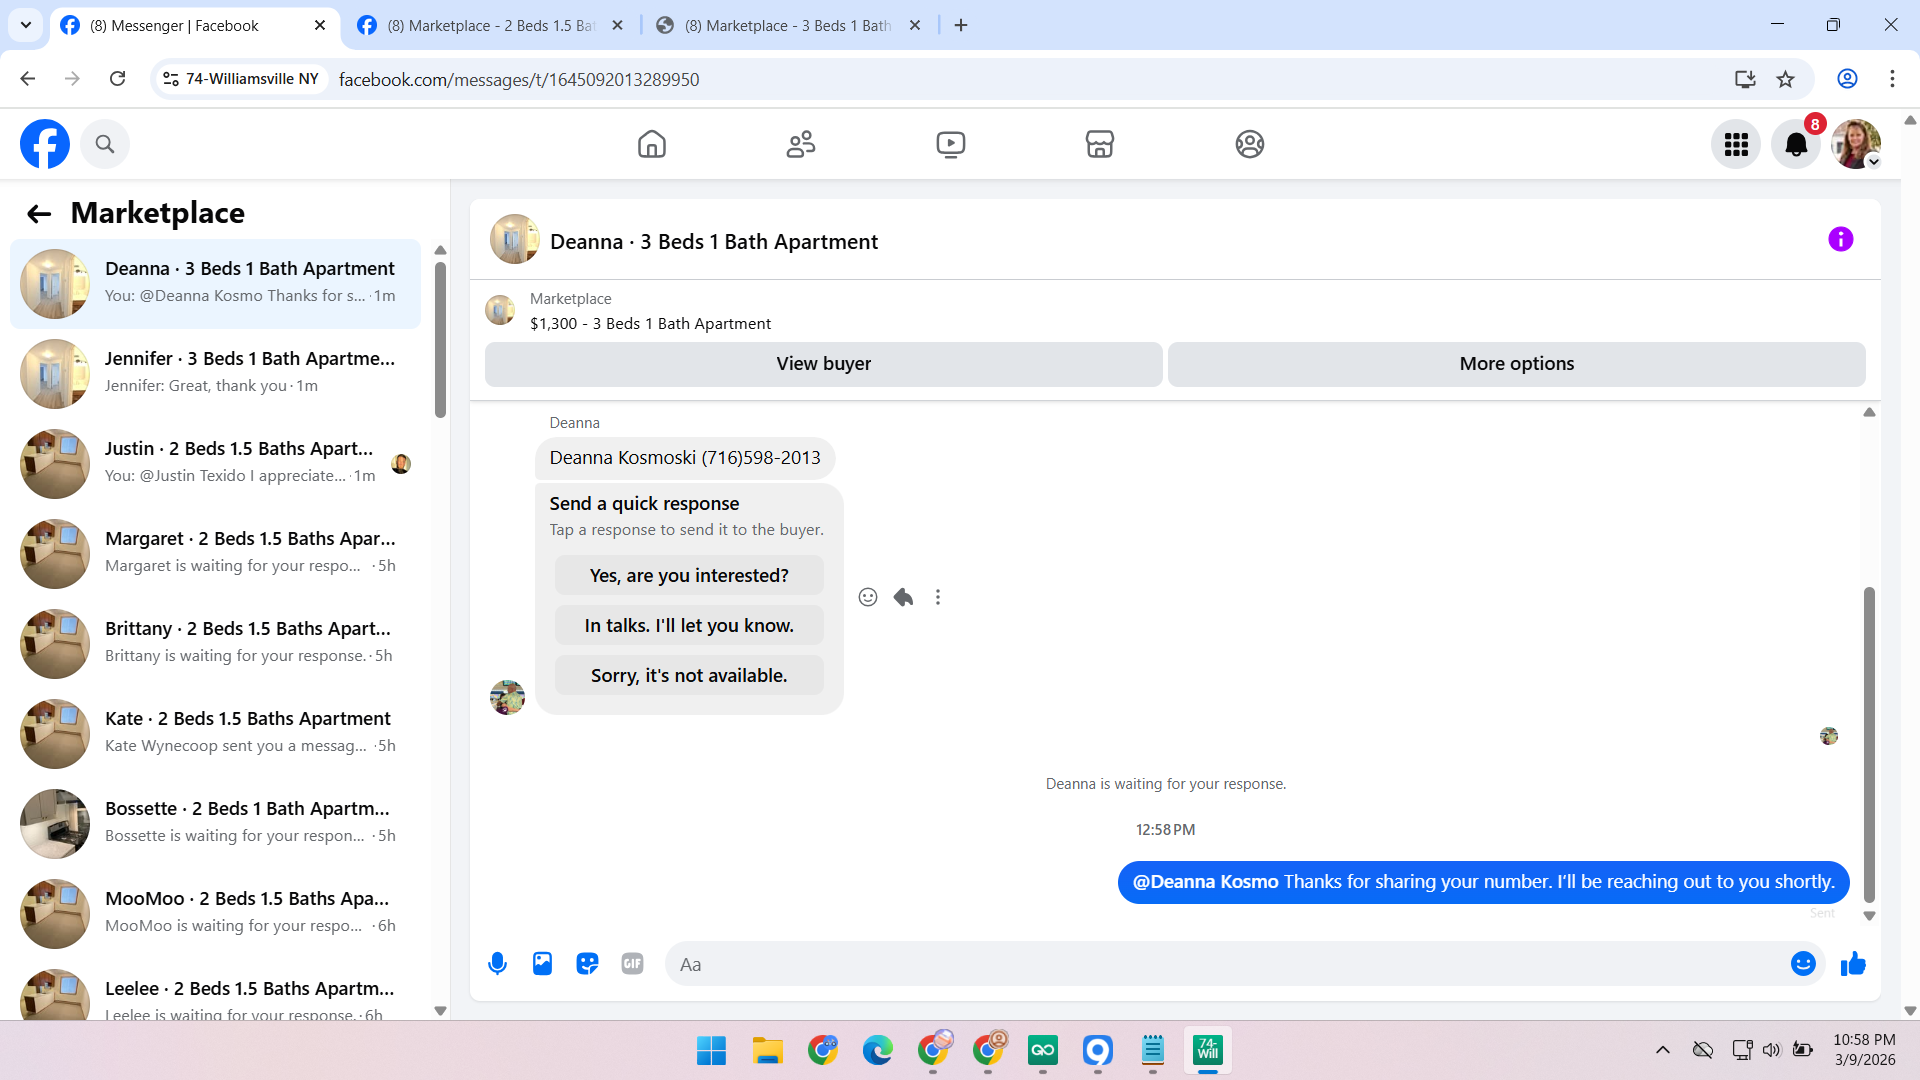React to Deanna's message with emoji

(868, 597)
